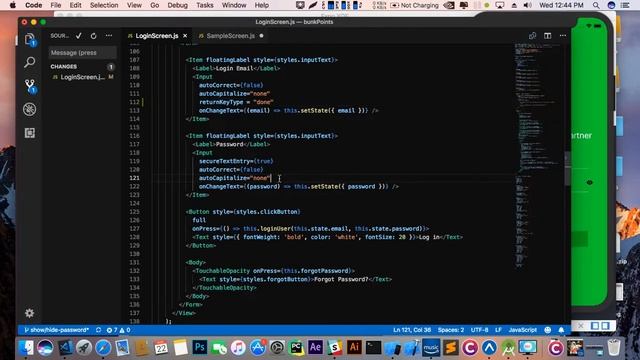640x360 pixels.
Task: Open notifications bell in status bar
Action: pyautogui.click(x=561, y=330)
